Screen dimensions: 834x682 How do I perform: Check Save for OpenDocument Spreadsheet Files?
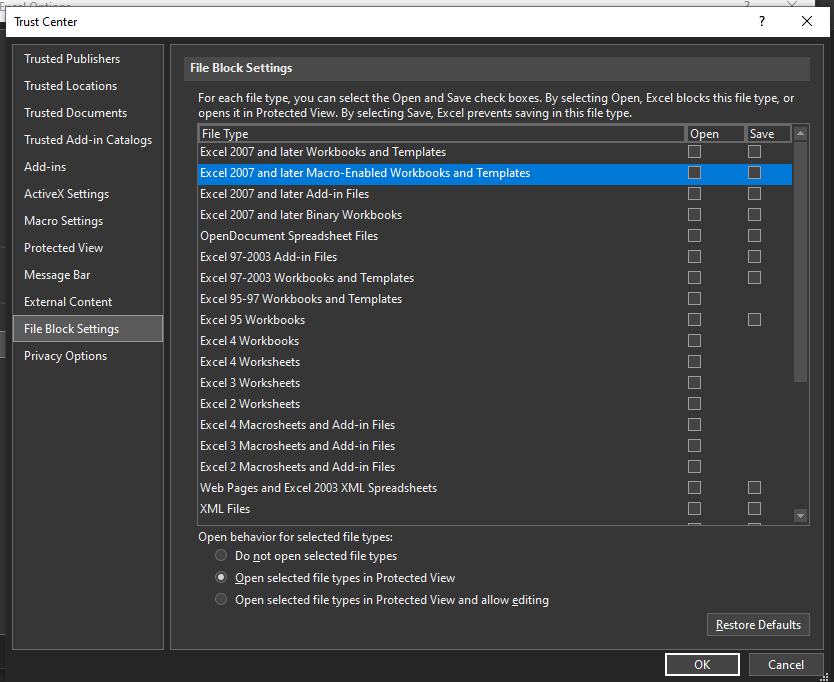pos(754,236)
